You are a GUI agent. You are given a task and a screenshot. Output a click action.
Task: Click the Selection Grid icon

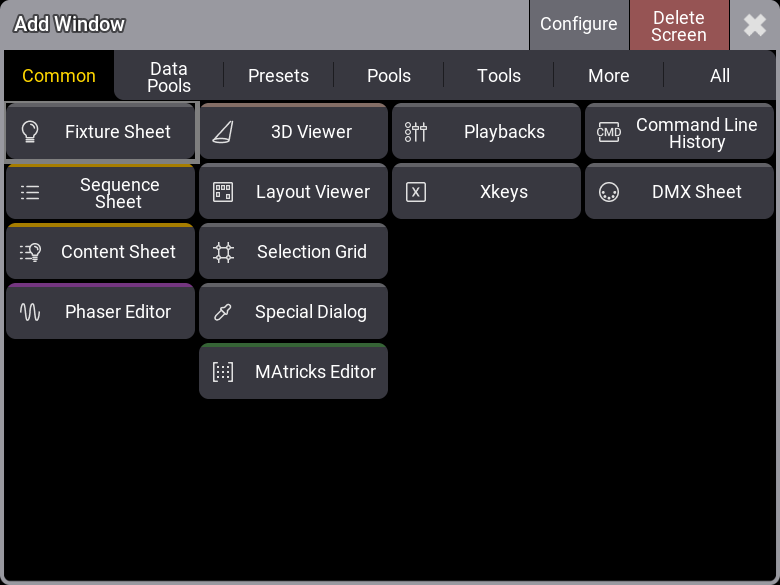pos(223,252)
